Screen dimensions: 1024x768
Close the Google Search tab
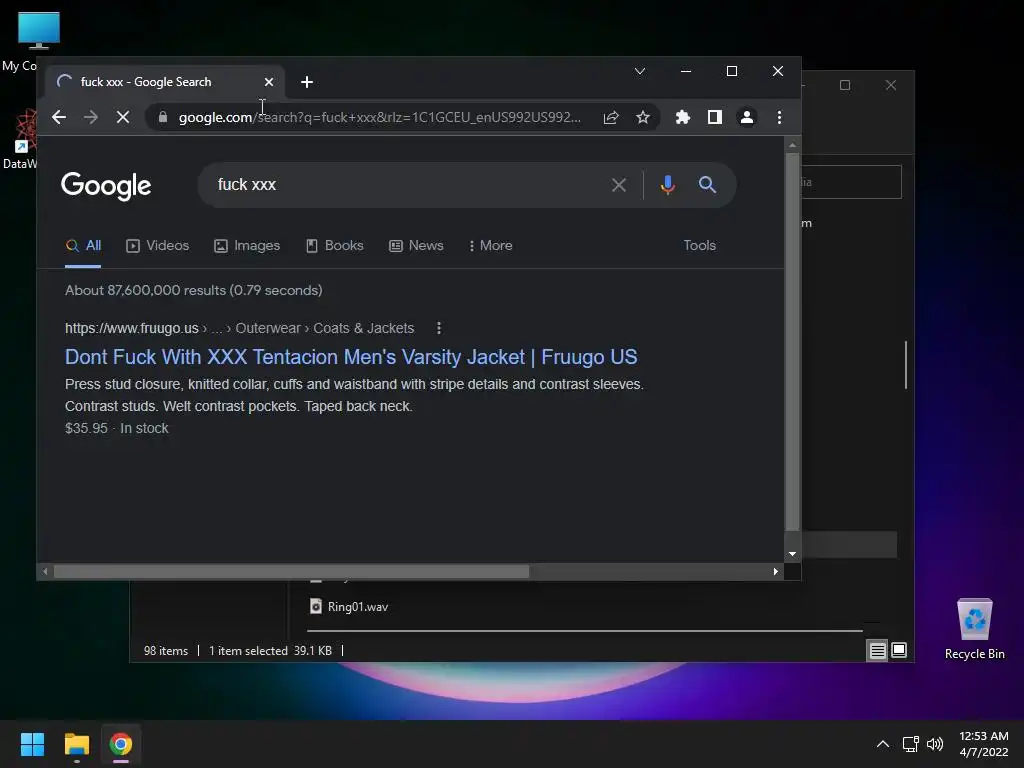click(x=269, y=82)
